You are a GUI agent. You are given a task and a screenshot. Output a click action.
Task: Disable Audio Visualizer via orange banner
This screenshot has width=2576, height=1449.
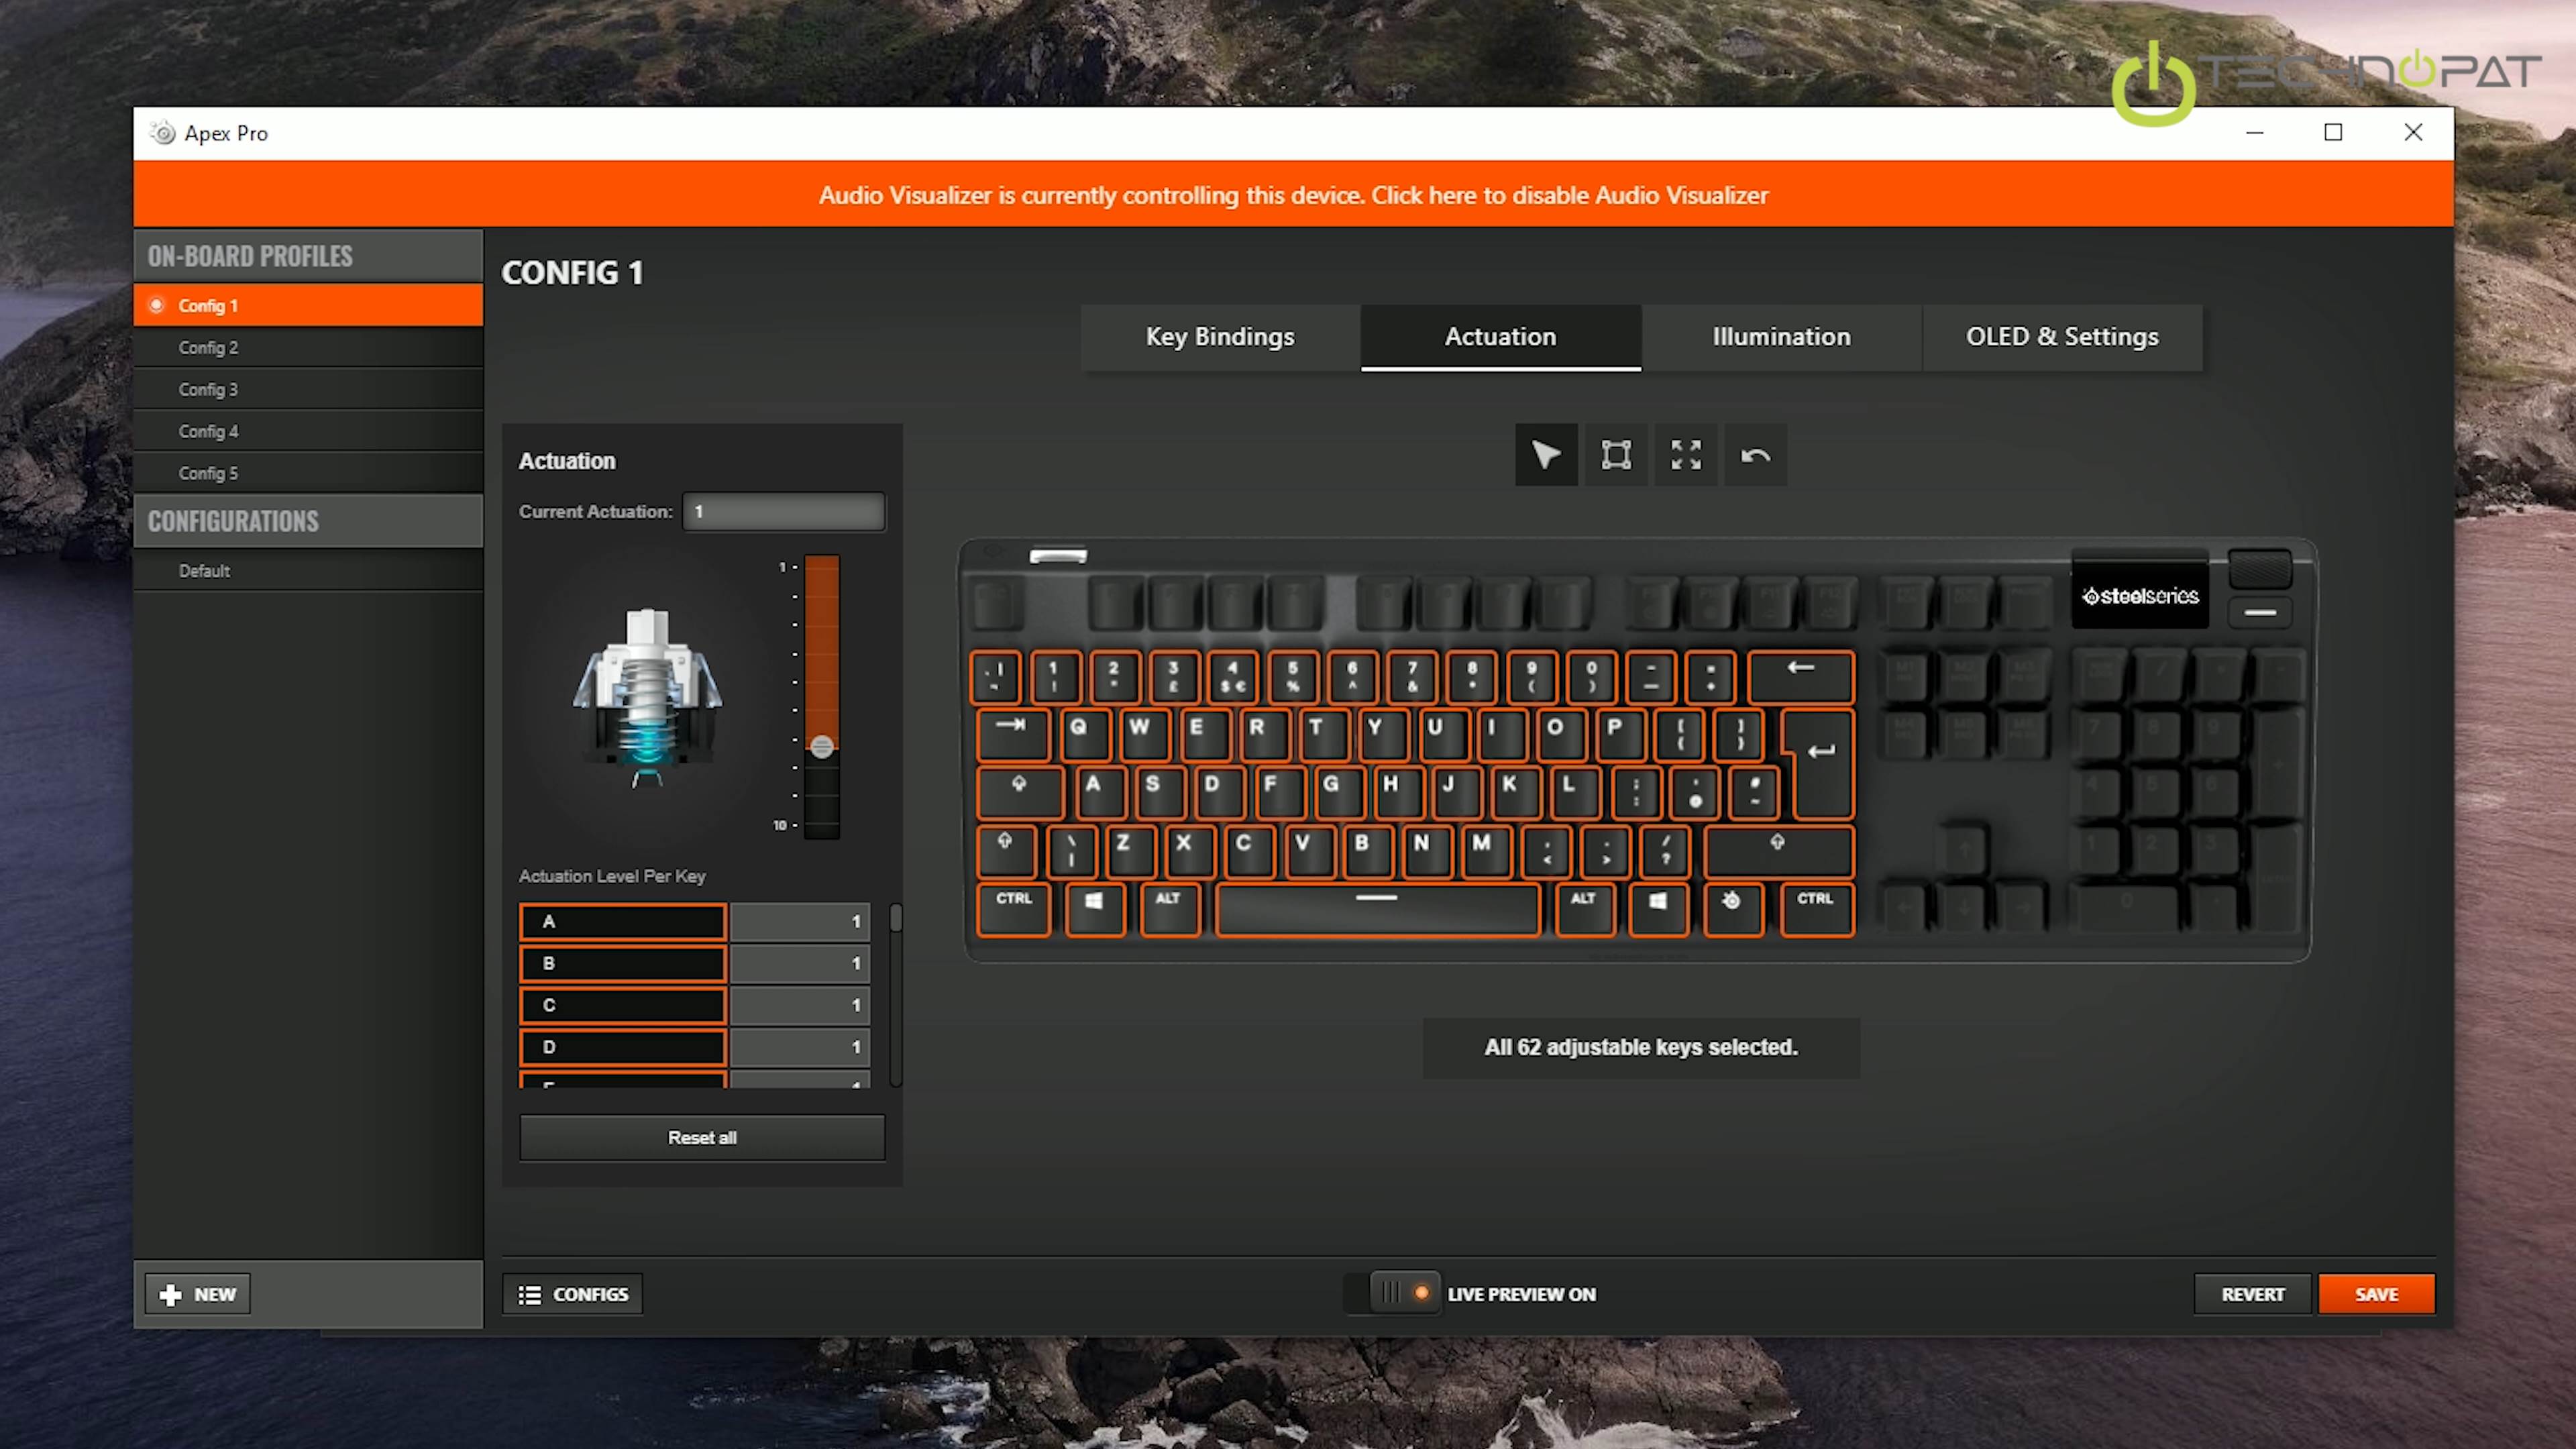[1293, 195]
